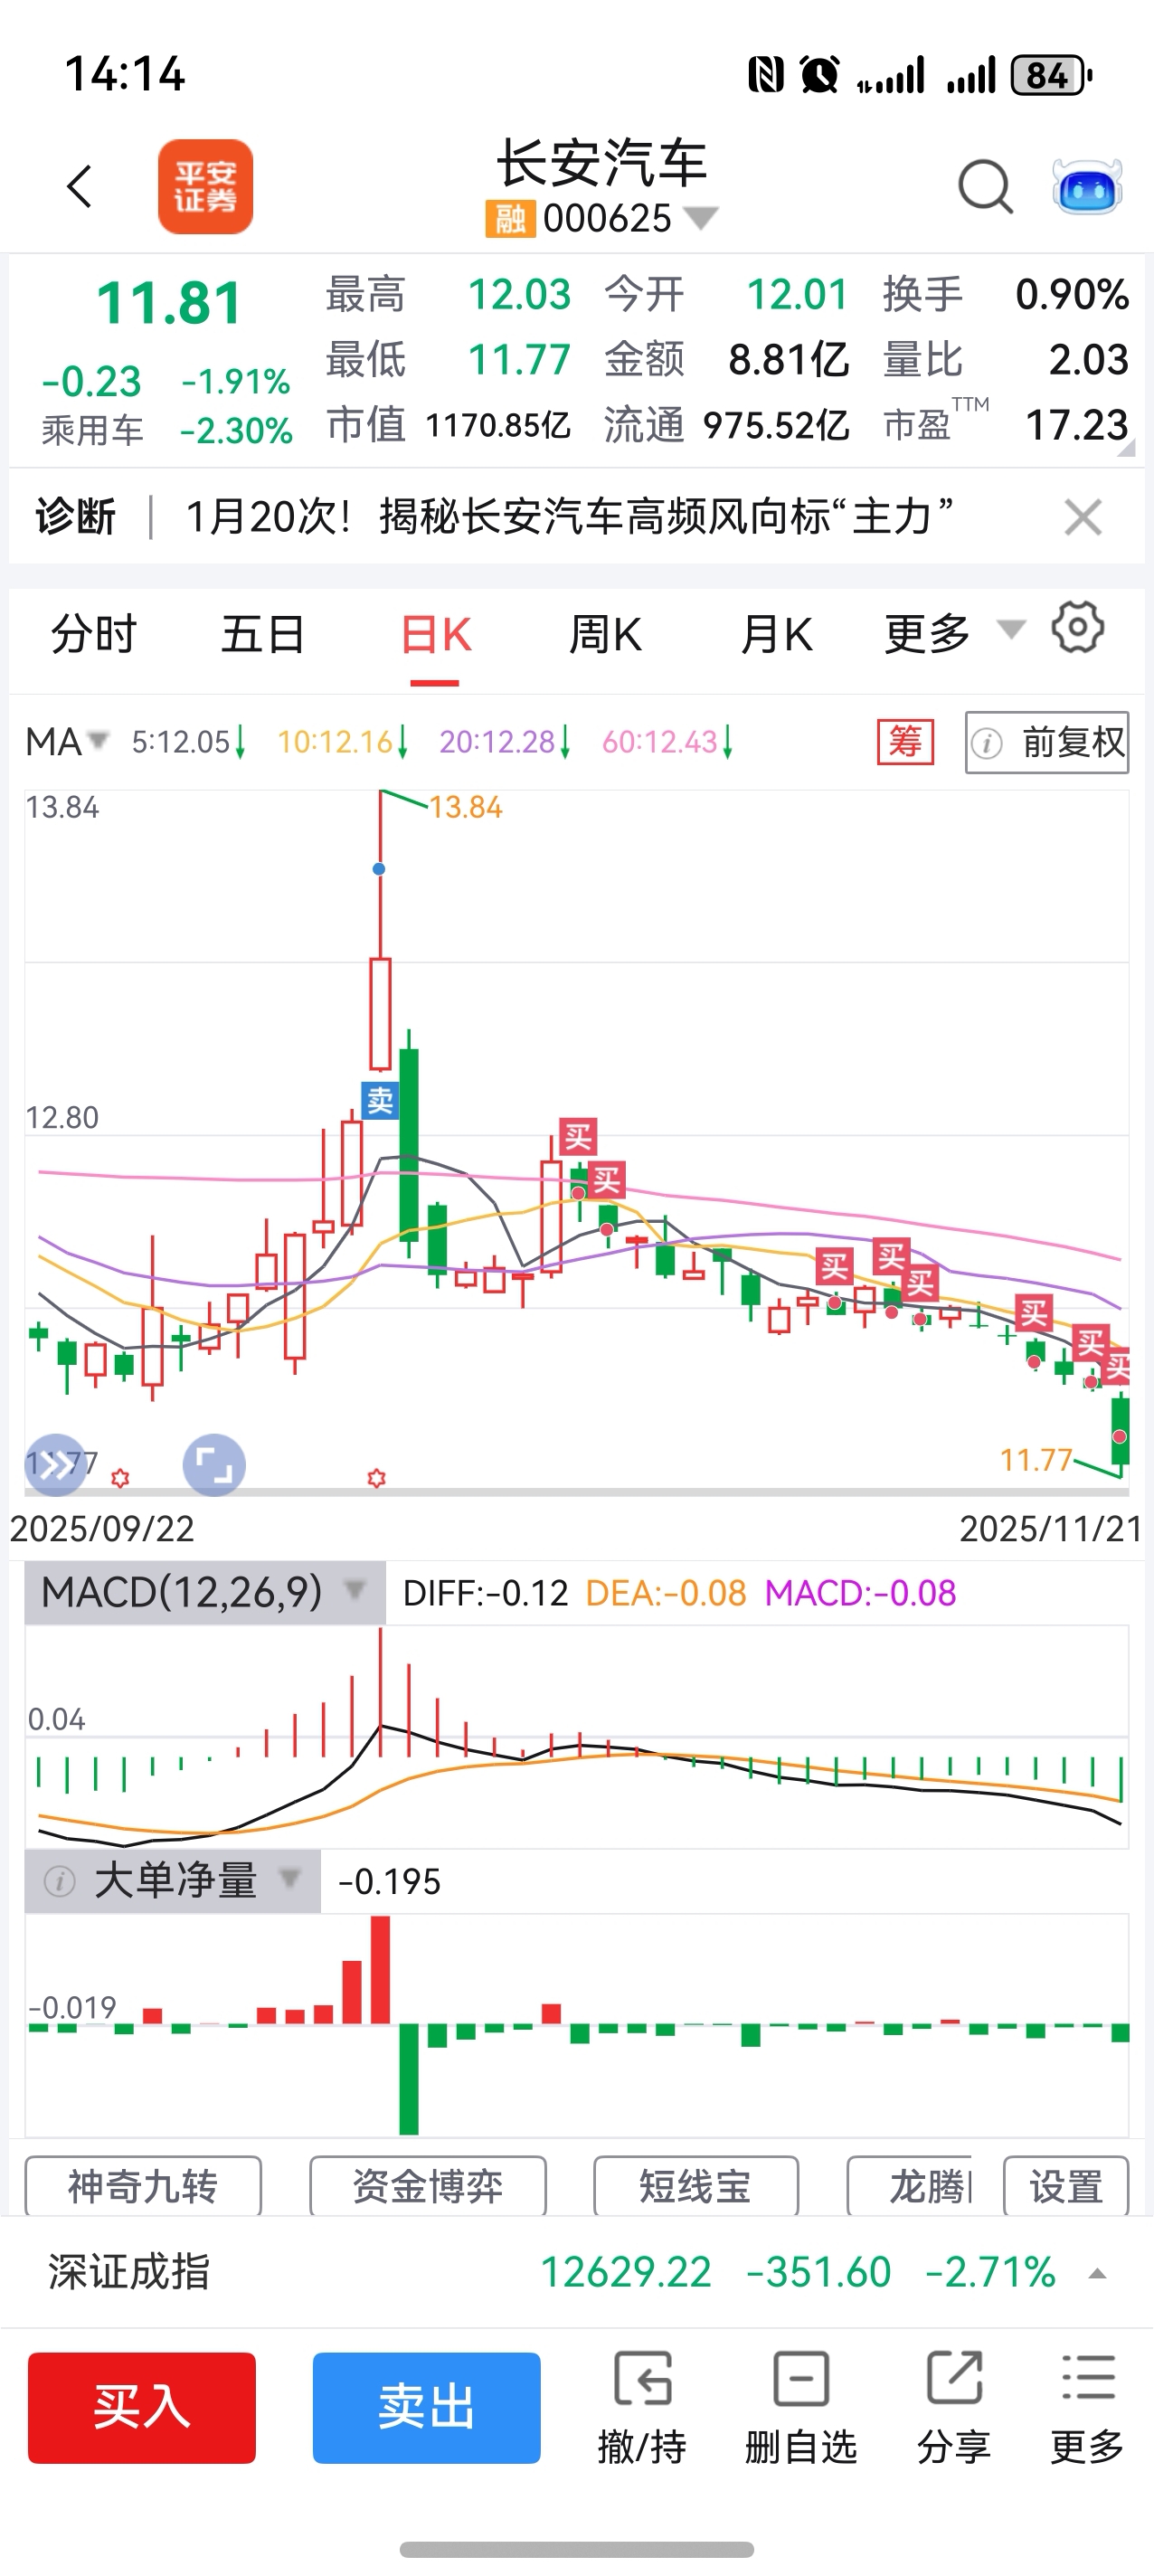Image resolution: width=1154 pixels, height=2576 pixels.
Task: Open the 平安证券 logo icon
Action: (x=205, y=187)
